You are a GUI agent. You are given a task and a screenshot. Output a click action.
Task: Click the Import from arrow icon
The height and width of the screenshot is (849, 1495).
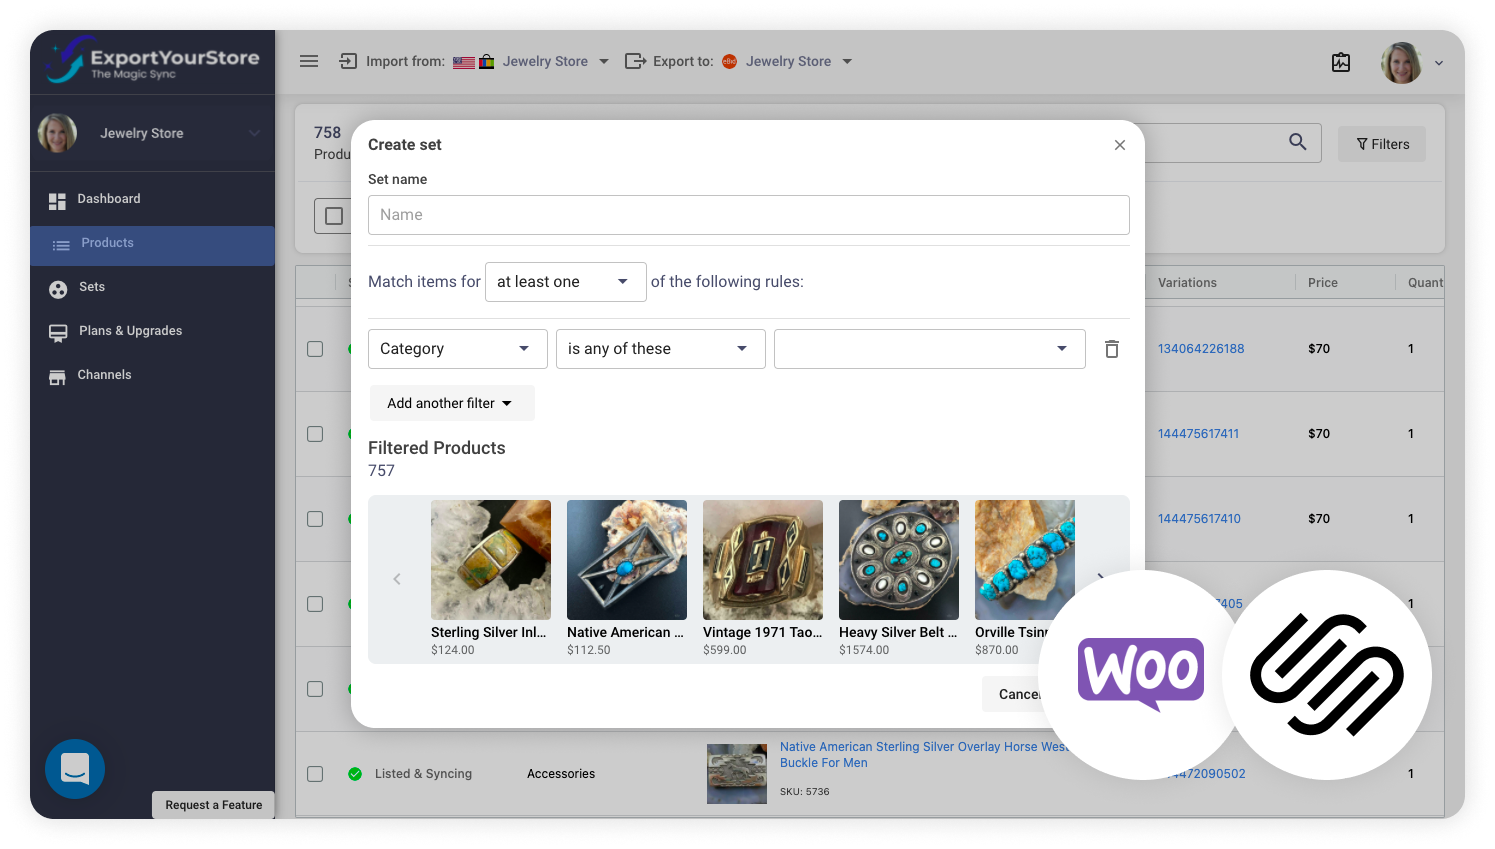[348, 61]
